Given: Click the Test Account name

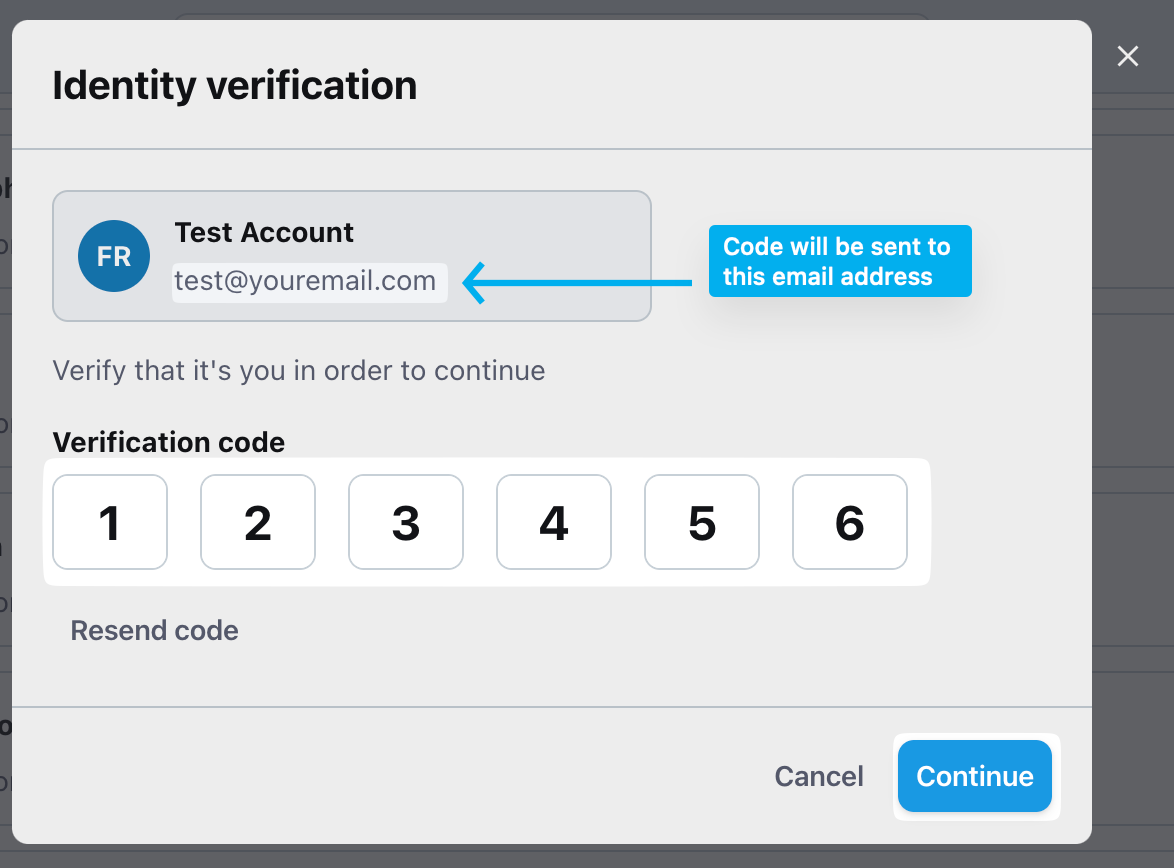Looking at the screenshot, I should [264, 233].
